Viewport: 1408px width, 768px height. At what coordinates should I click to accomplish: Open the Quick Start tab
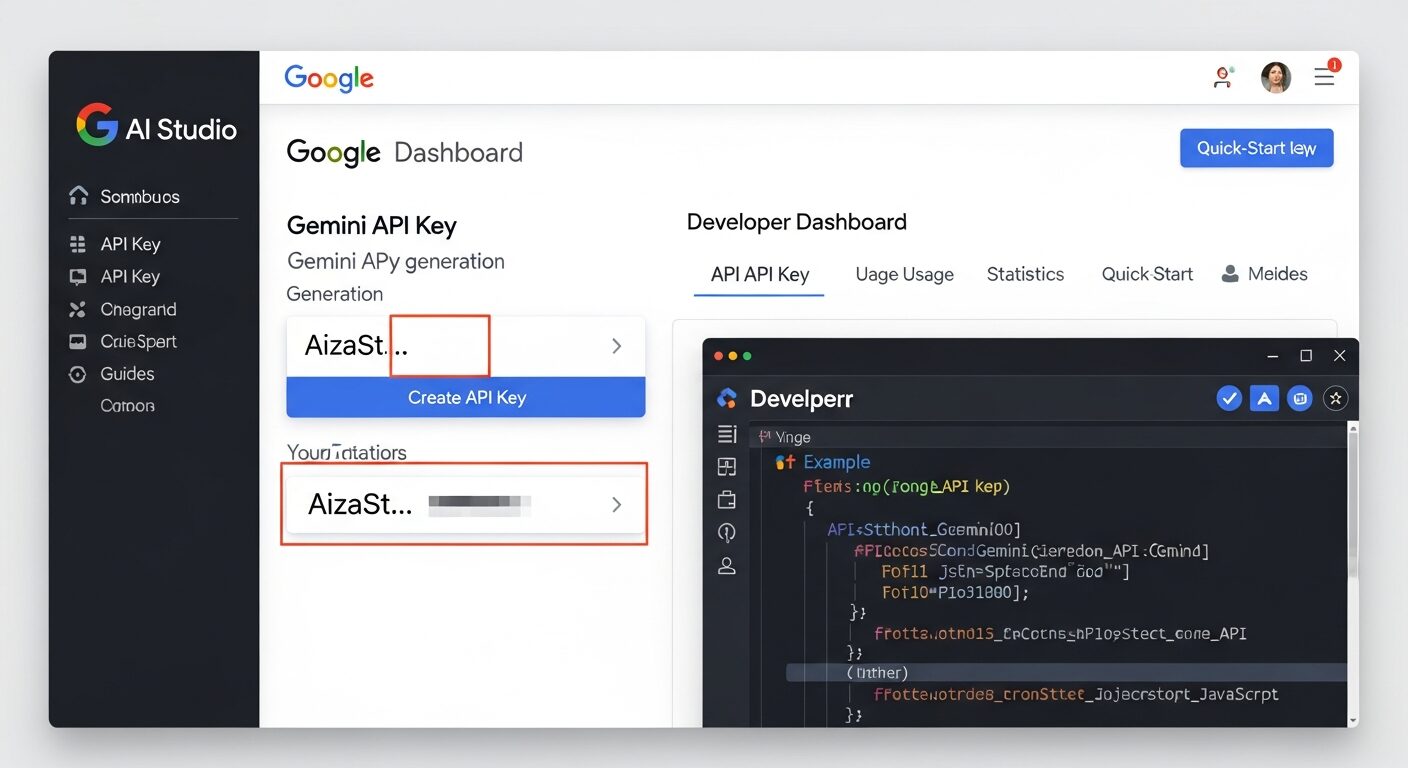(x=1147, y=274)
